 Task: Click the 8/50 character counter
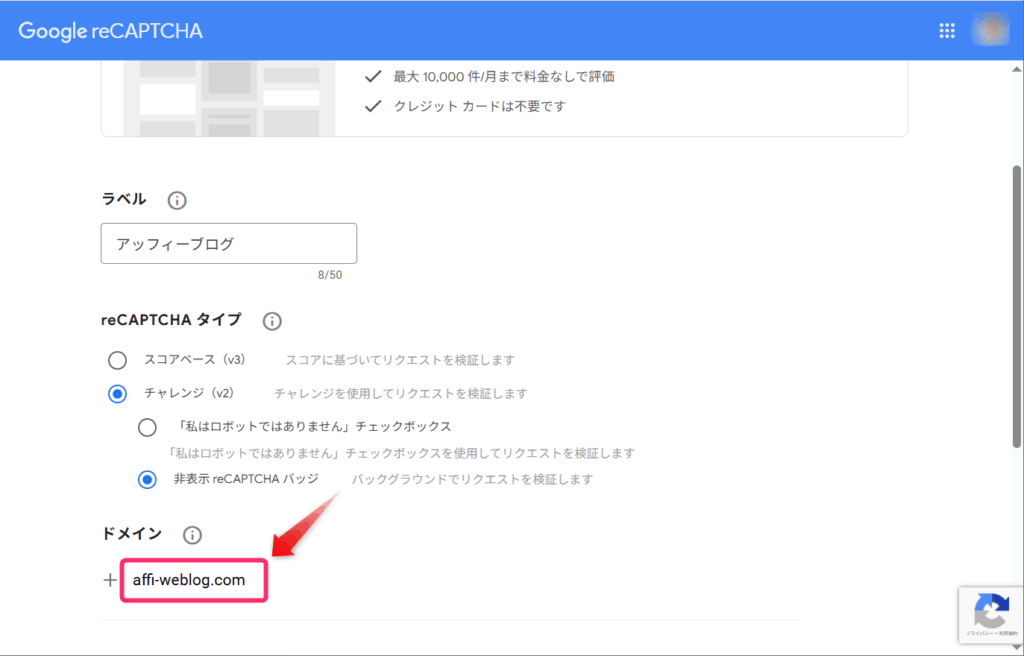click(x=330, y=275)
